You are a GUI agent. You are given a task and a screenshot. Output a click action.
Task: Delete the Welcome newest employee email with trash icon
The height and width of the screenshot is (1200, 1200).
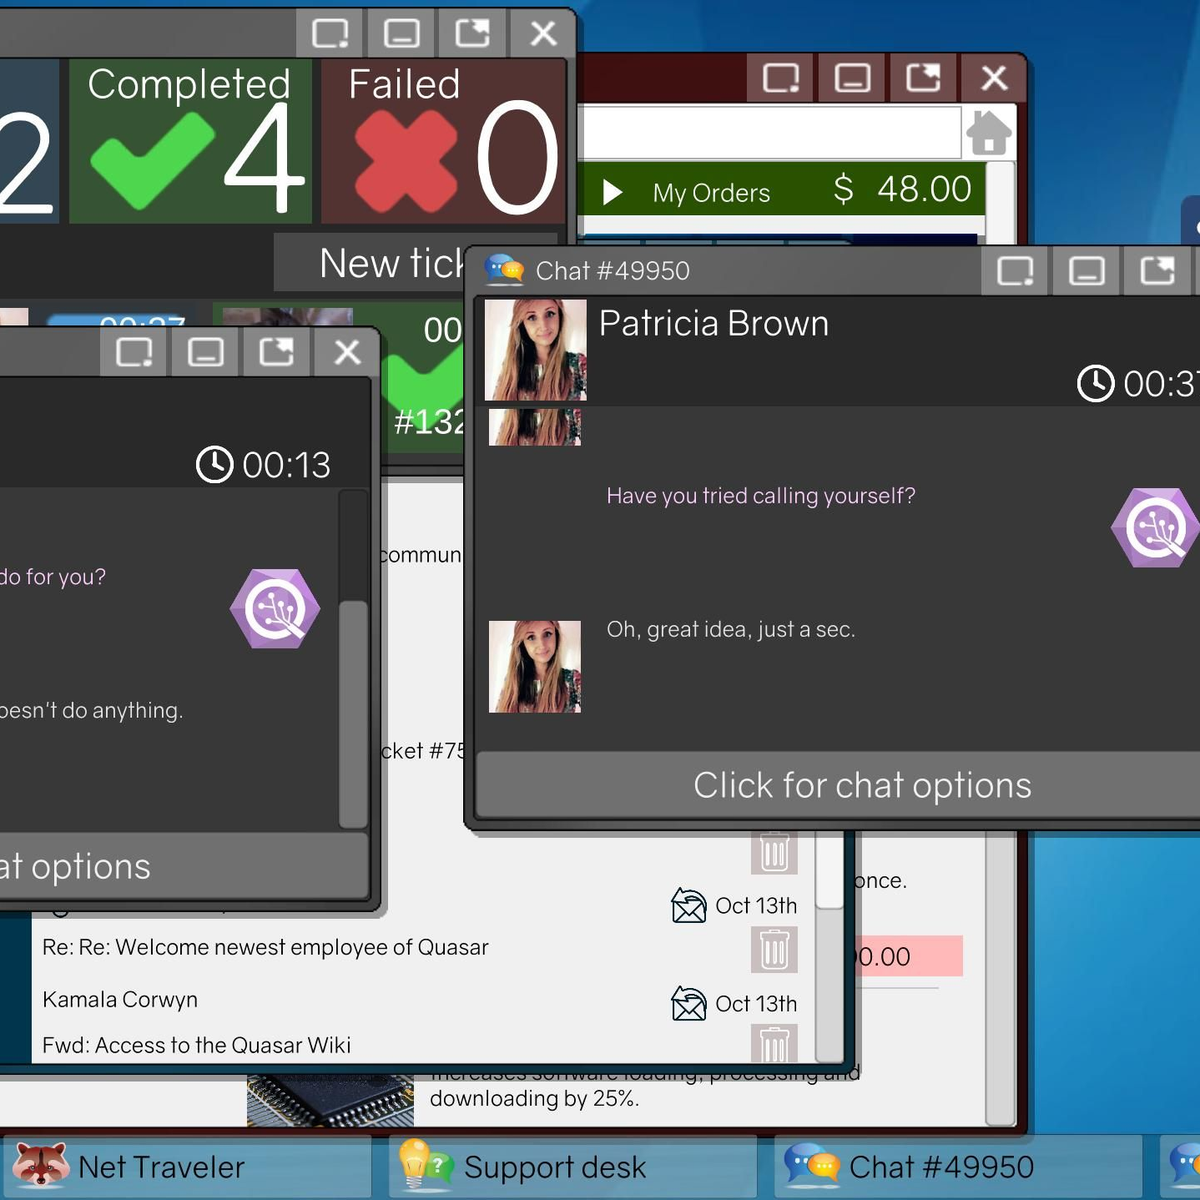click(x=774, y=949)
